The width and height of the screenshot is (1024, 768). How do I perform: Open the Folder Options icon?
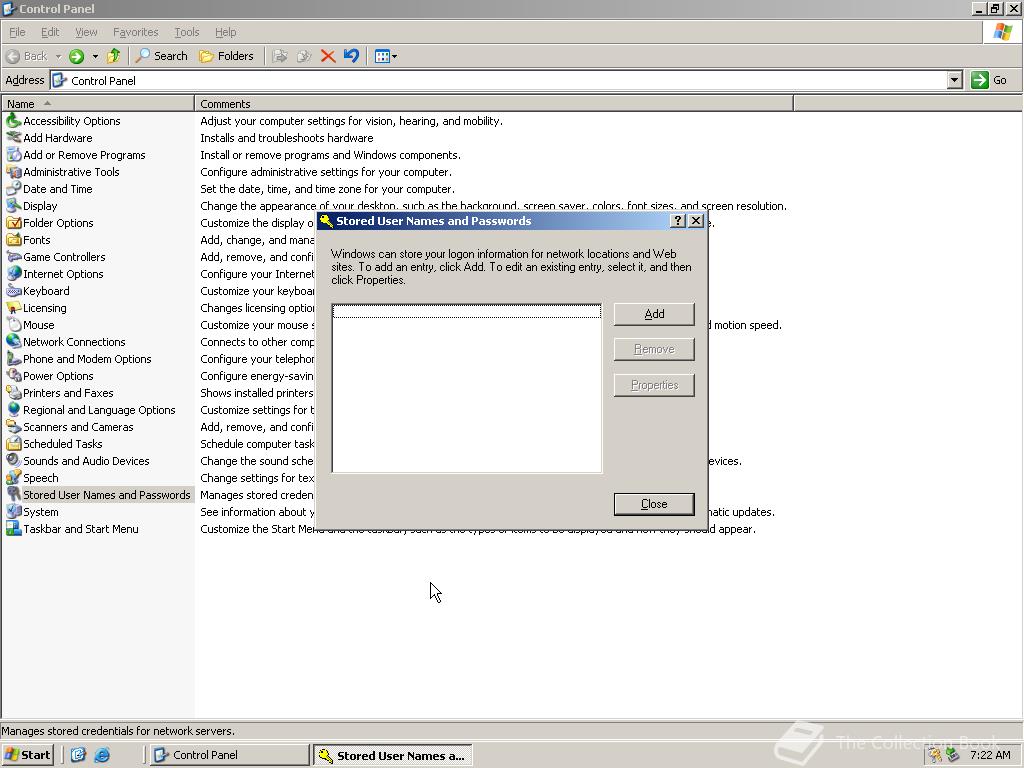tap(14, 223)
